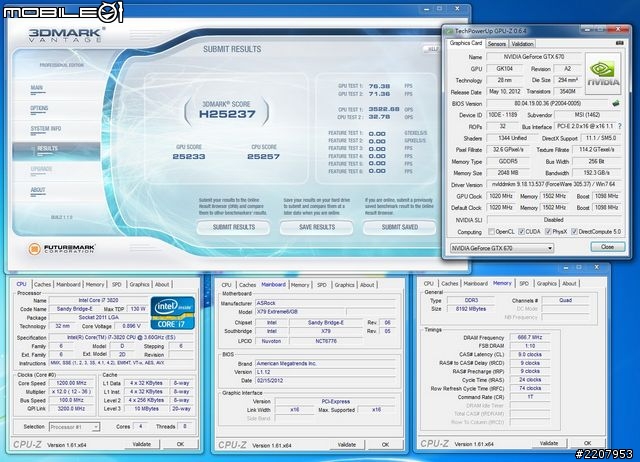Click the GPU-Z BIOS Version field
The width and height of the screenshot is (640, 462).
(548, 104)
